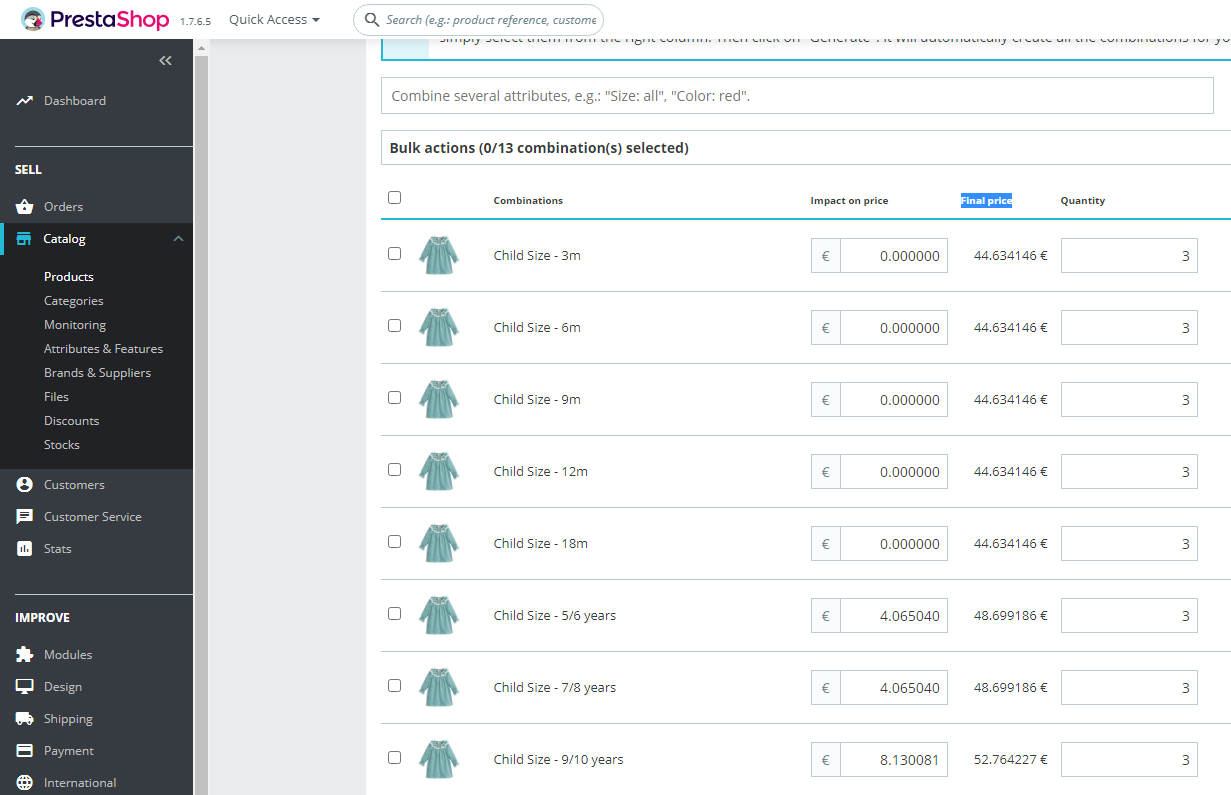Click the highlighted Final price header
The image size is (1231, 795).
[986, 201]
